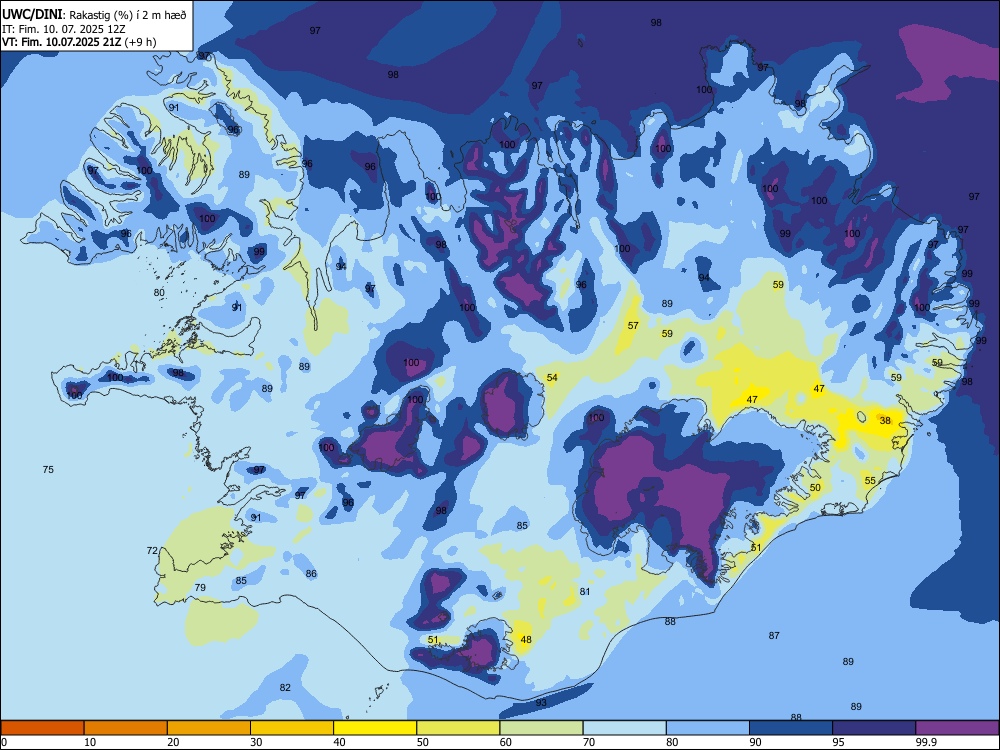
Task: Click the 82 value over the southern sea
Action: [x=285, y=688]
